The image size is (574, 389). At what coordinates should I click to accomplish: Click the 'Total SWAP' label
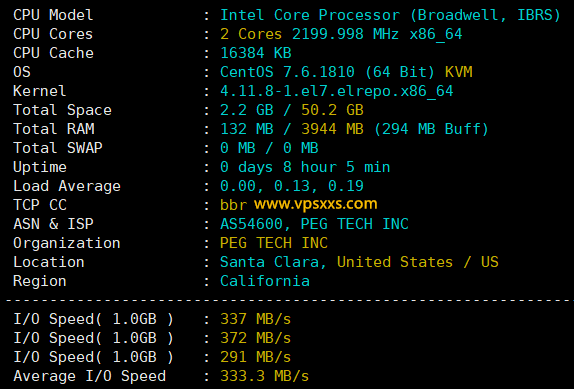[x=58, y=148]
